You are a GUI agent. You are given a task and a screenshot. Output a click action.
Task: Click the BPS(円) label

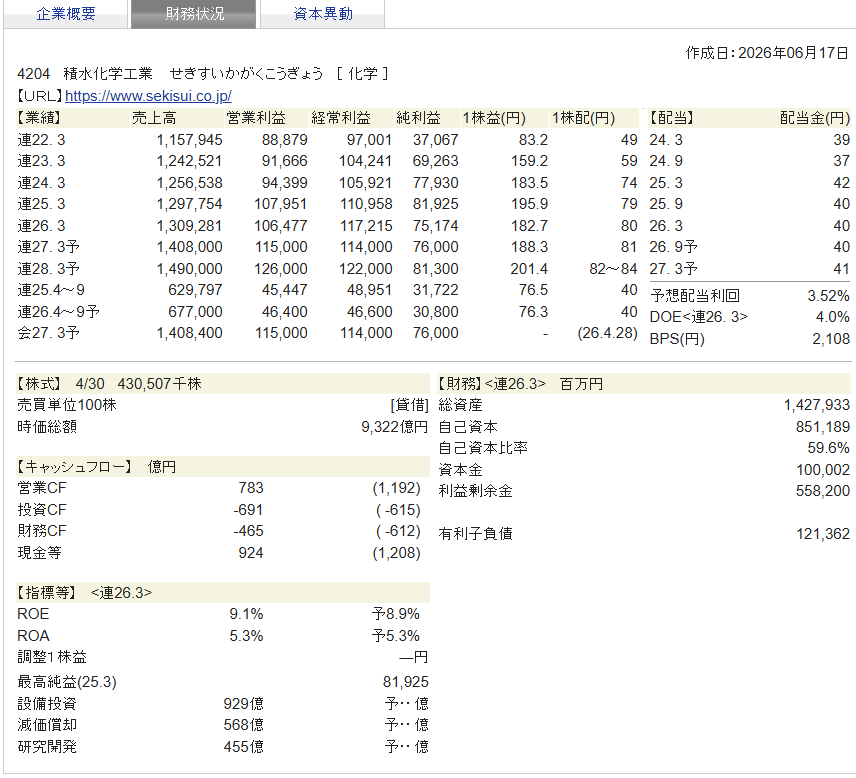(677, 339)
